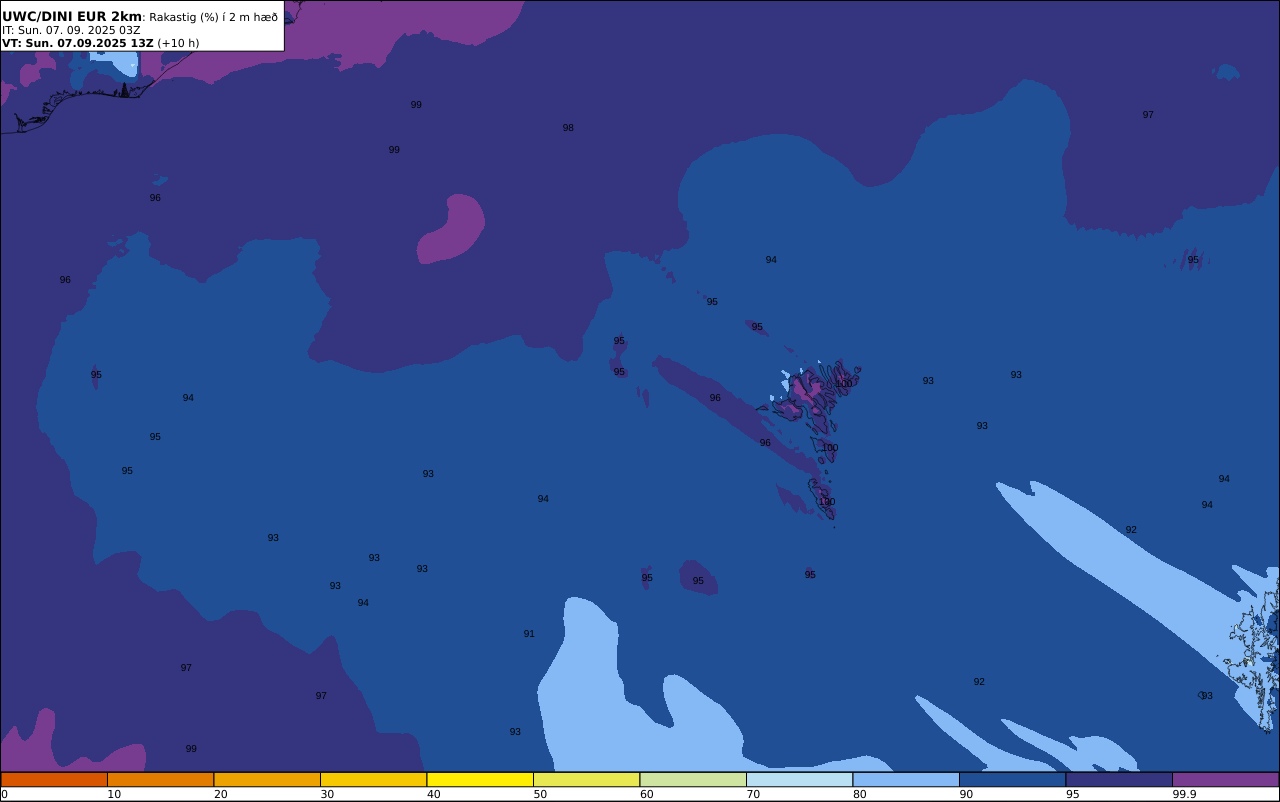Image resolution: width=1280 pixels, height=802 pixels.
Task: Click the amber 20–30 legend swatch
Action: tap(267, 779)
